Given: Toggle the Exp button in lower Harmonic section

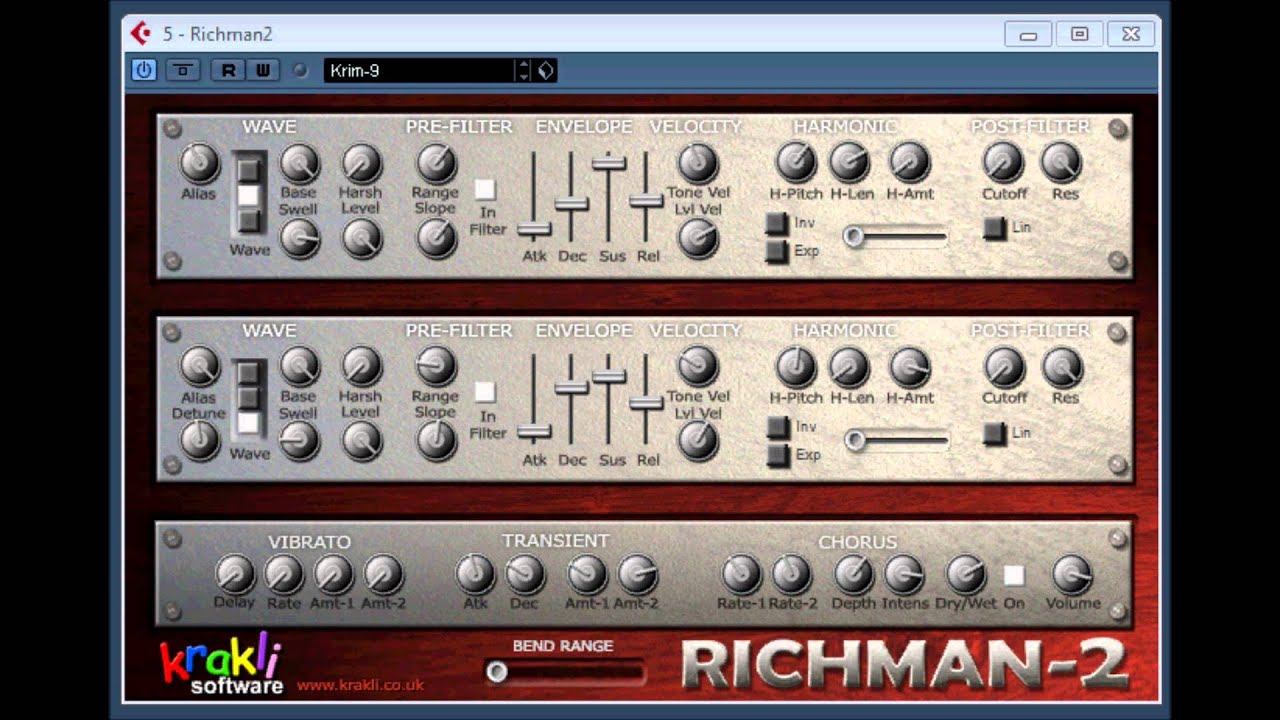Looking at the screenshot, I should click(x=777, y=456).
